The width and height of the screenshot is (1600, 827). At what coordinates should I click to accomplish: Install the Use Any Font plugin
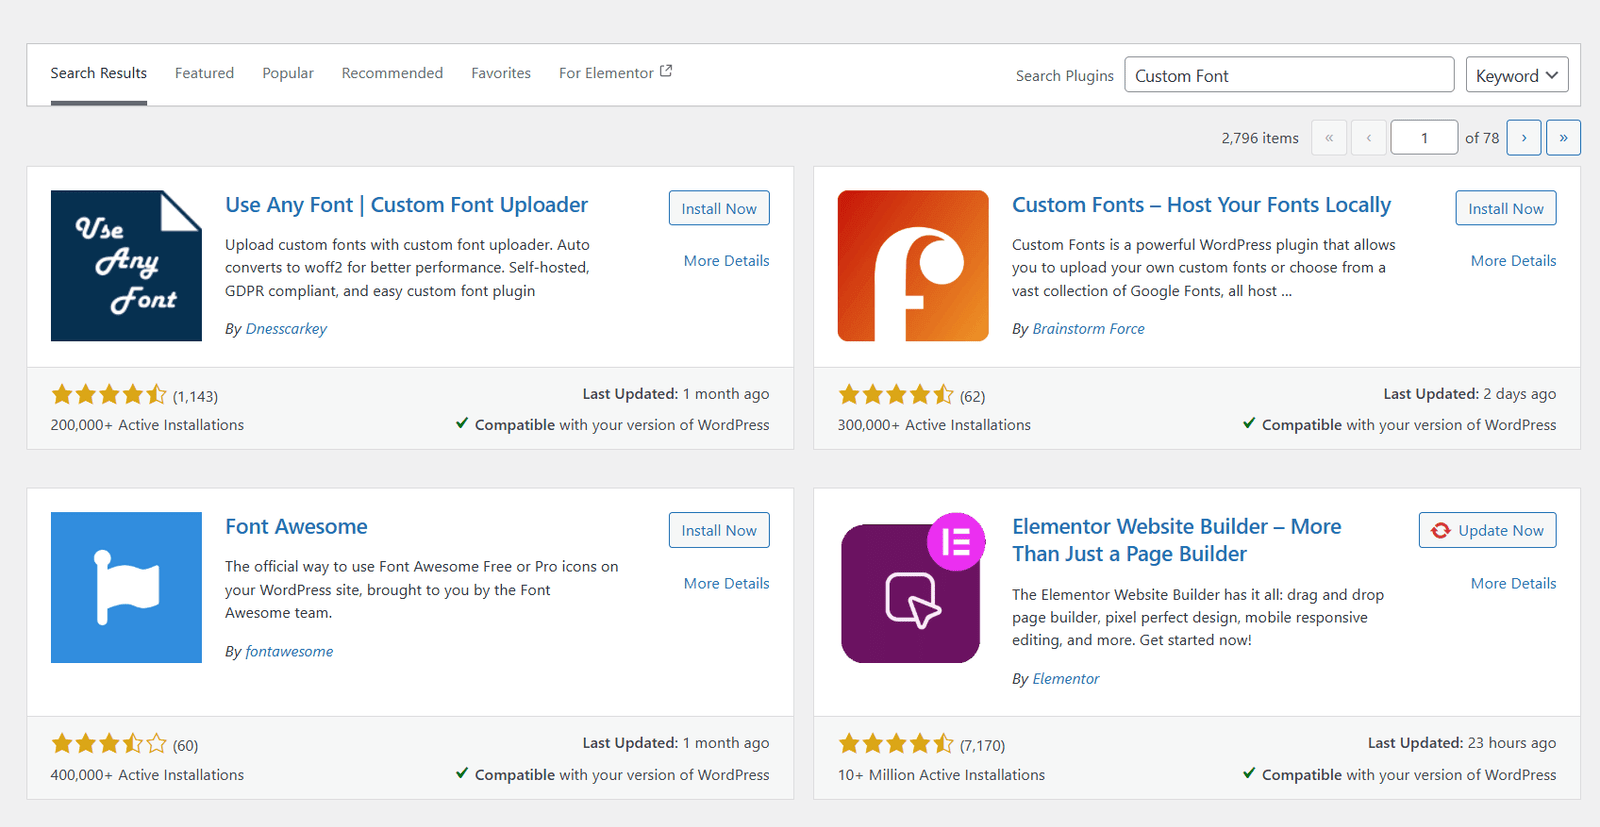[718, 208]
